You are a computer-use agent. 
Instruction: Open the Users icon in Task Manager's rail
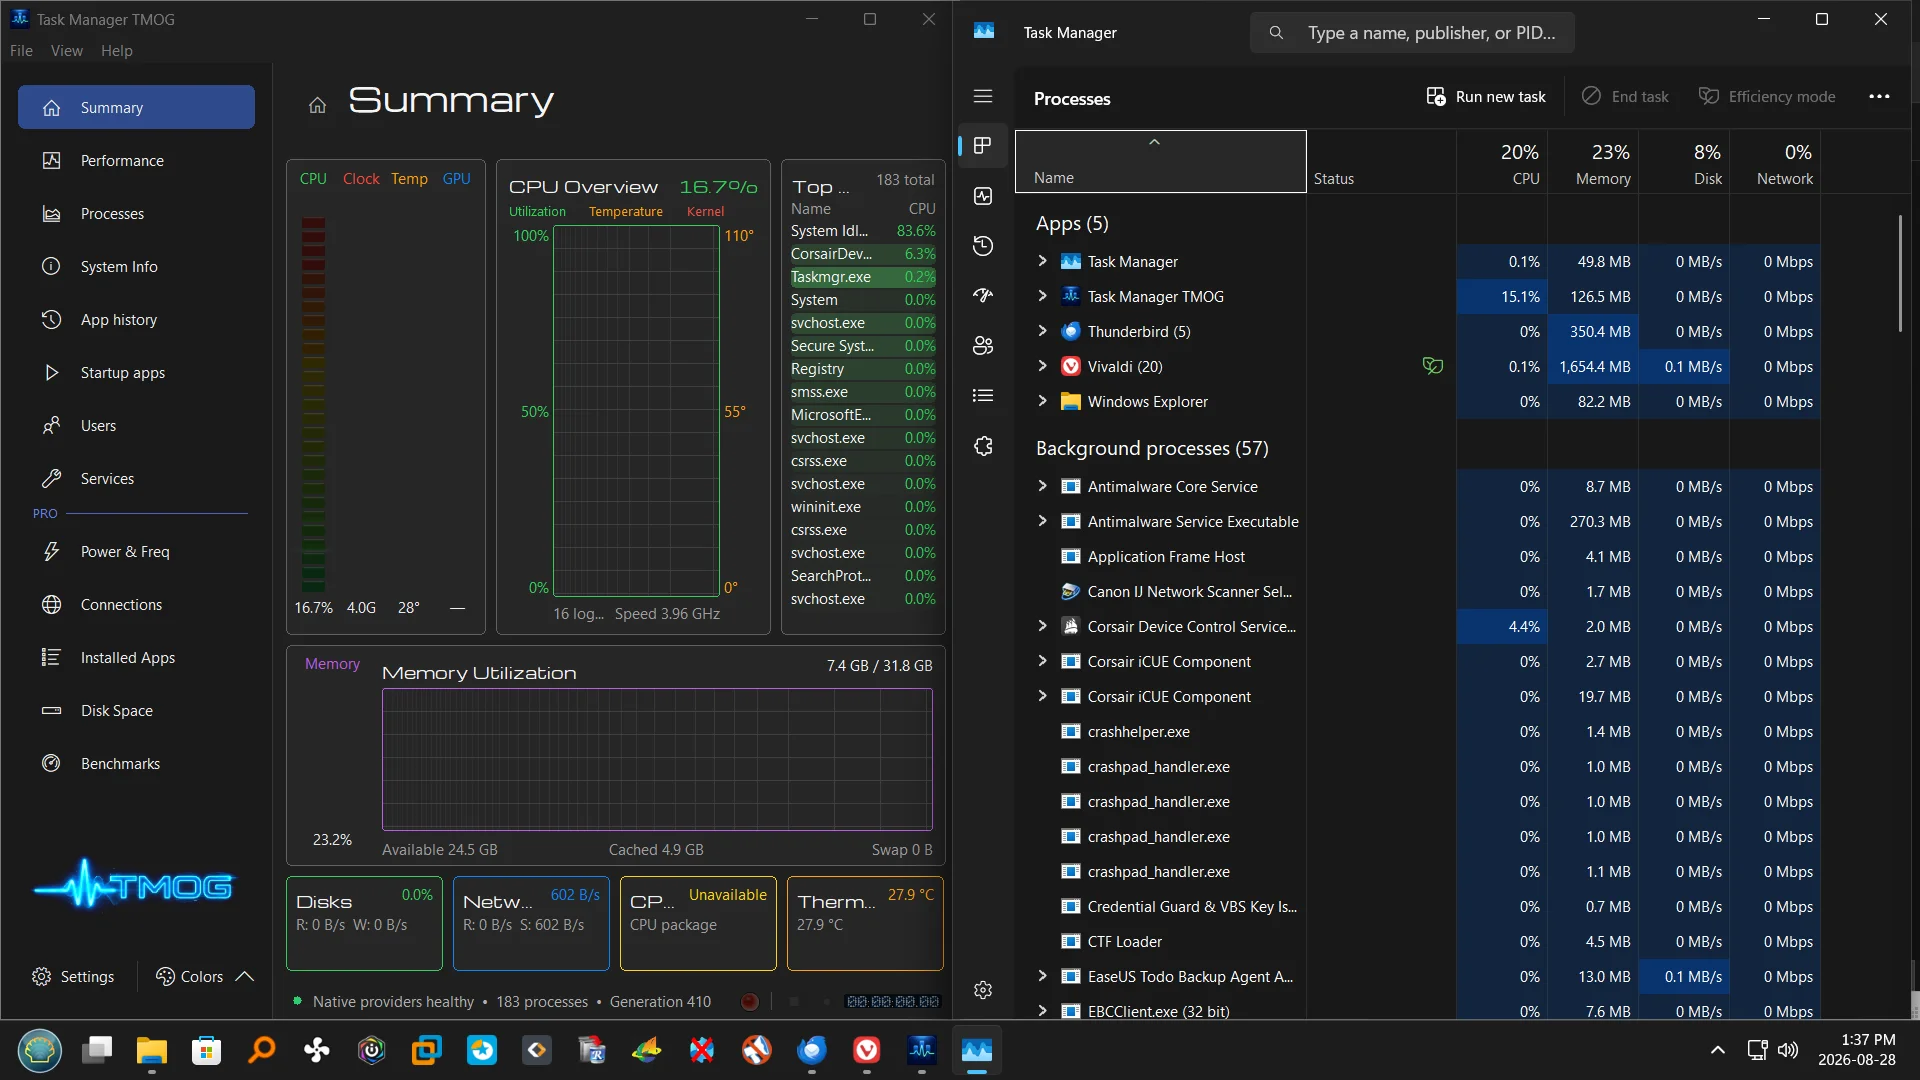point(983,345)
